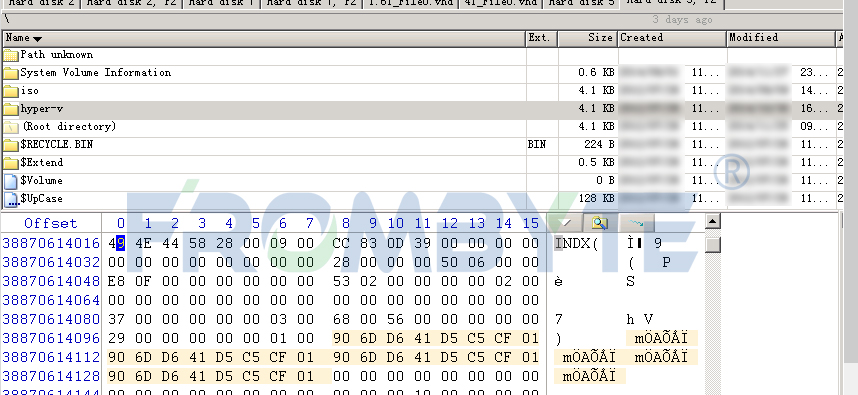Select the $RECYCLE.BIN folder icon
858x395 pixels.
click(x=11, y=145)
